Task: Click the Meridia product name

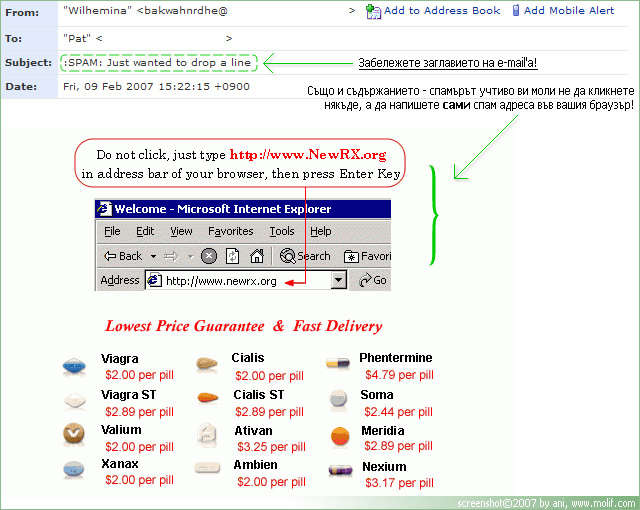Action: pos(383,430)
